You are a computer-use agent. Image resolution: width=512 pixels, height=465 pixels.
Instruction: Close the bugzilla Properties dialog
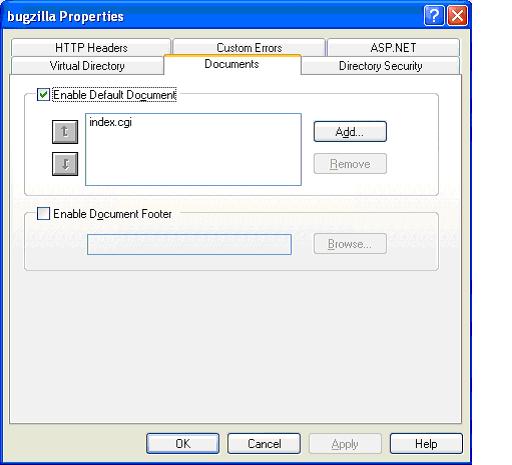(x=457, y=16)
